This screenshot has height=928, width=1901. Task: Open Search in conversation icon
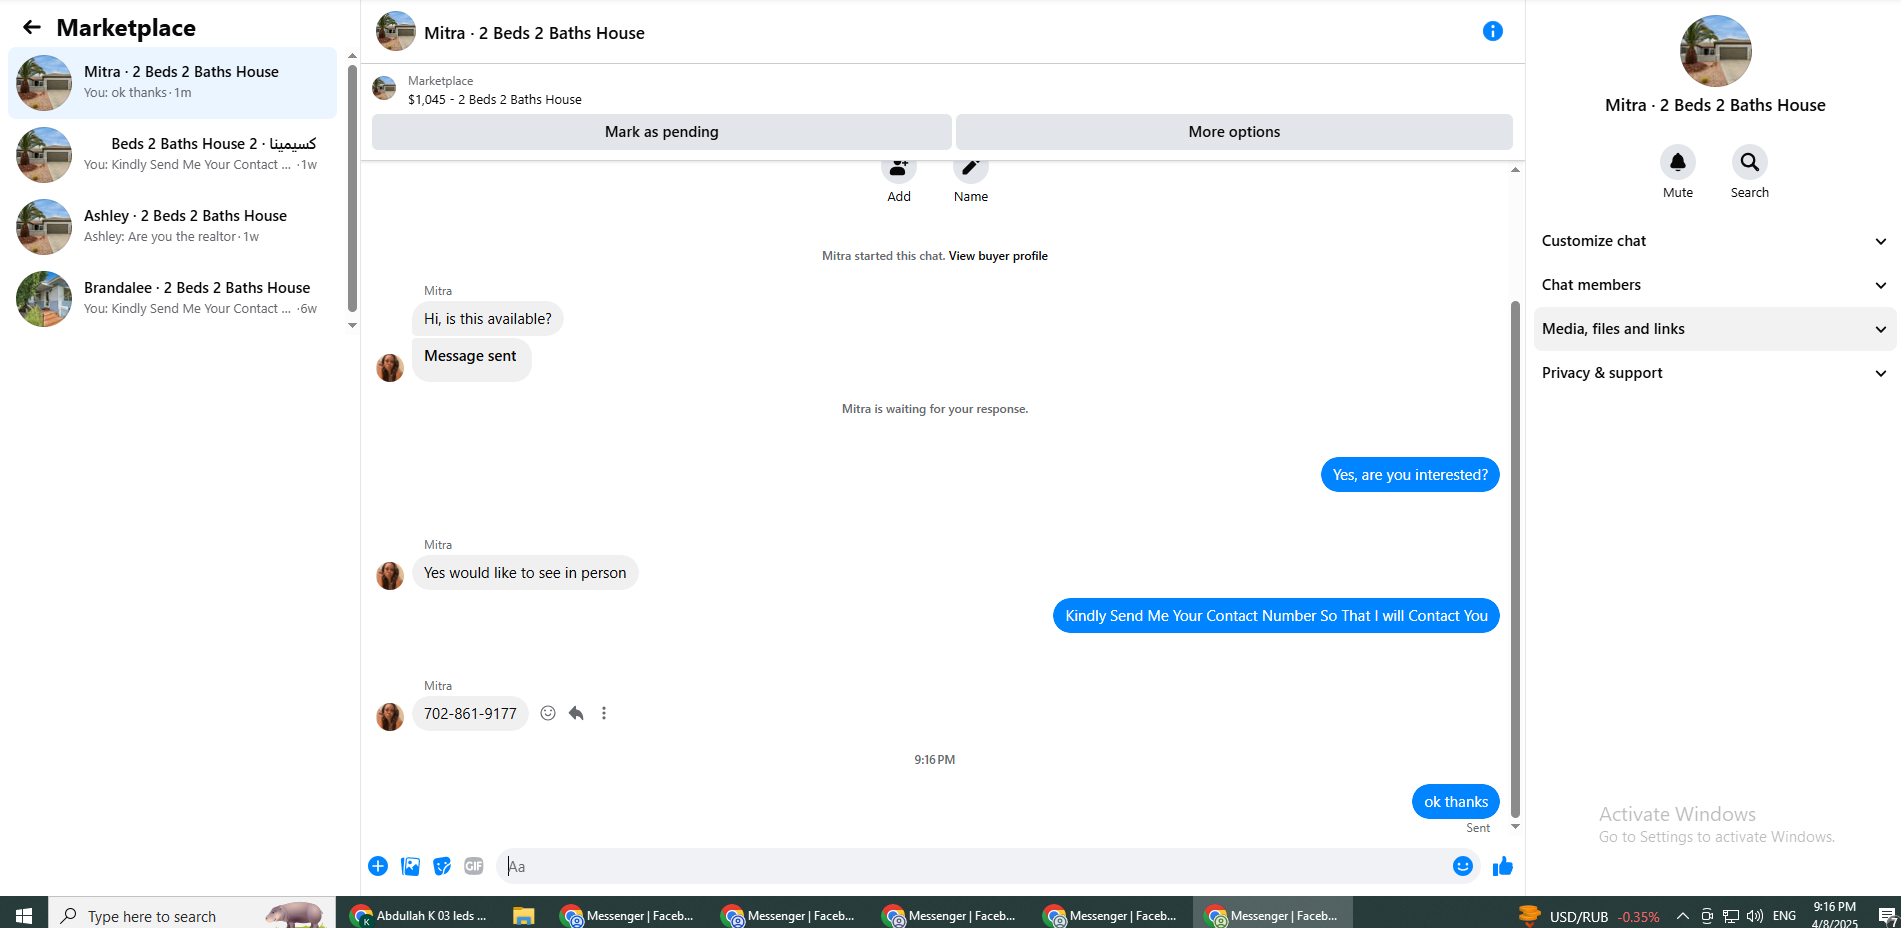click(1749, 162)
